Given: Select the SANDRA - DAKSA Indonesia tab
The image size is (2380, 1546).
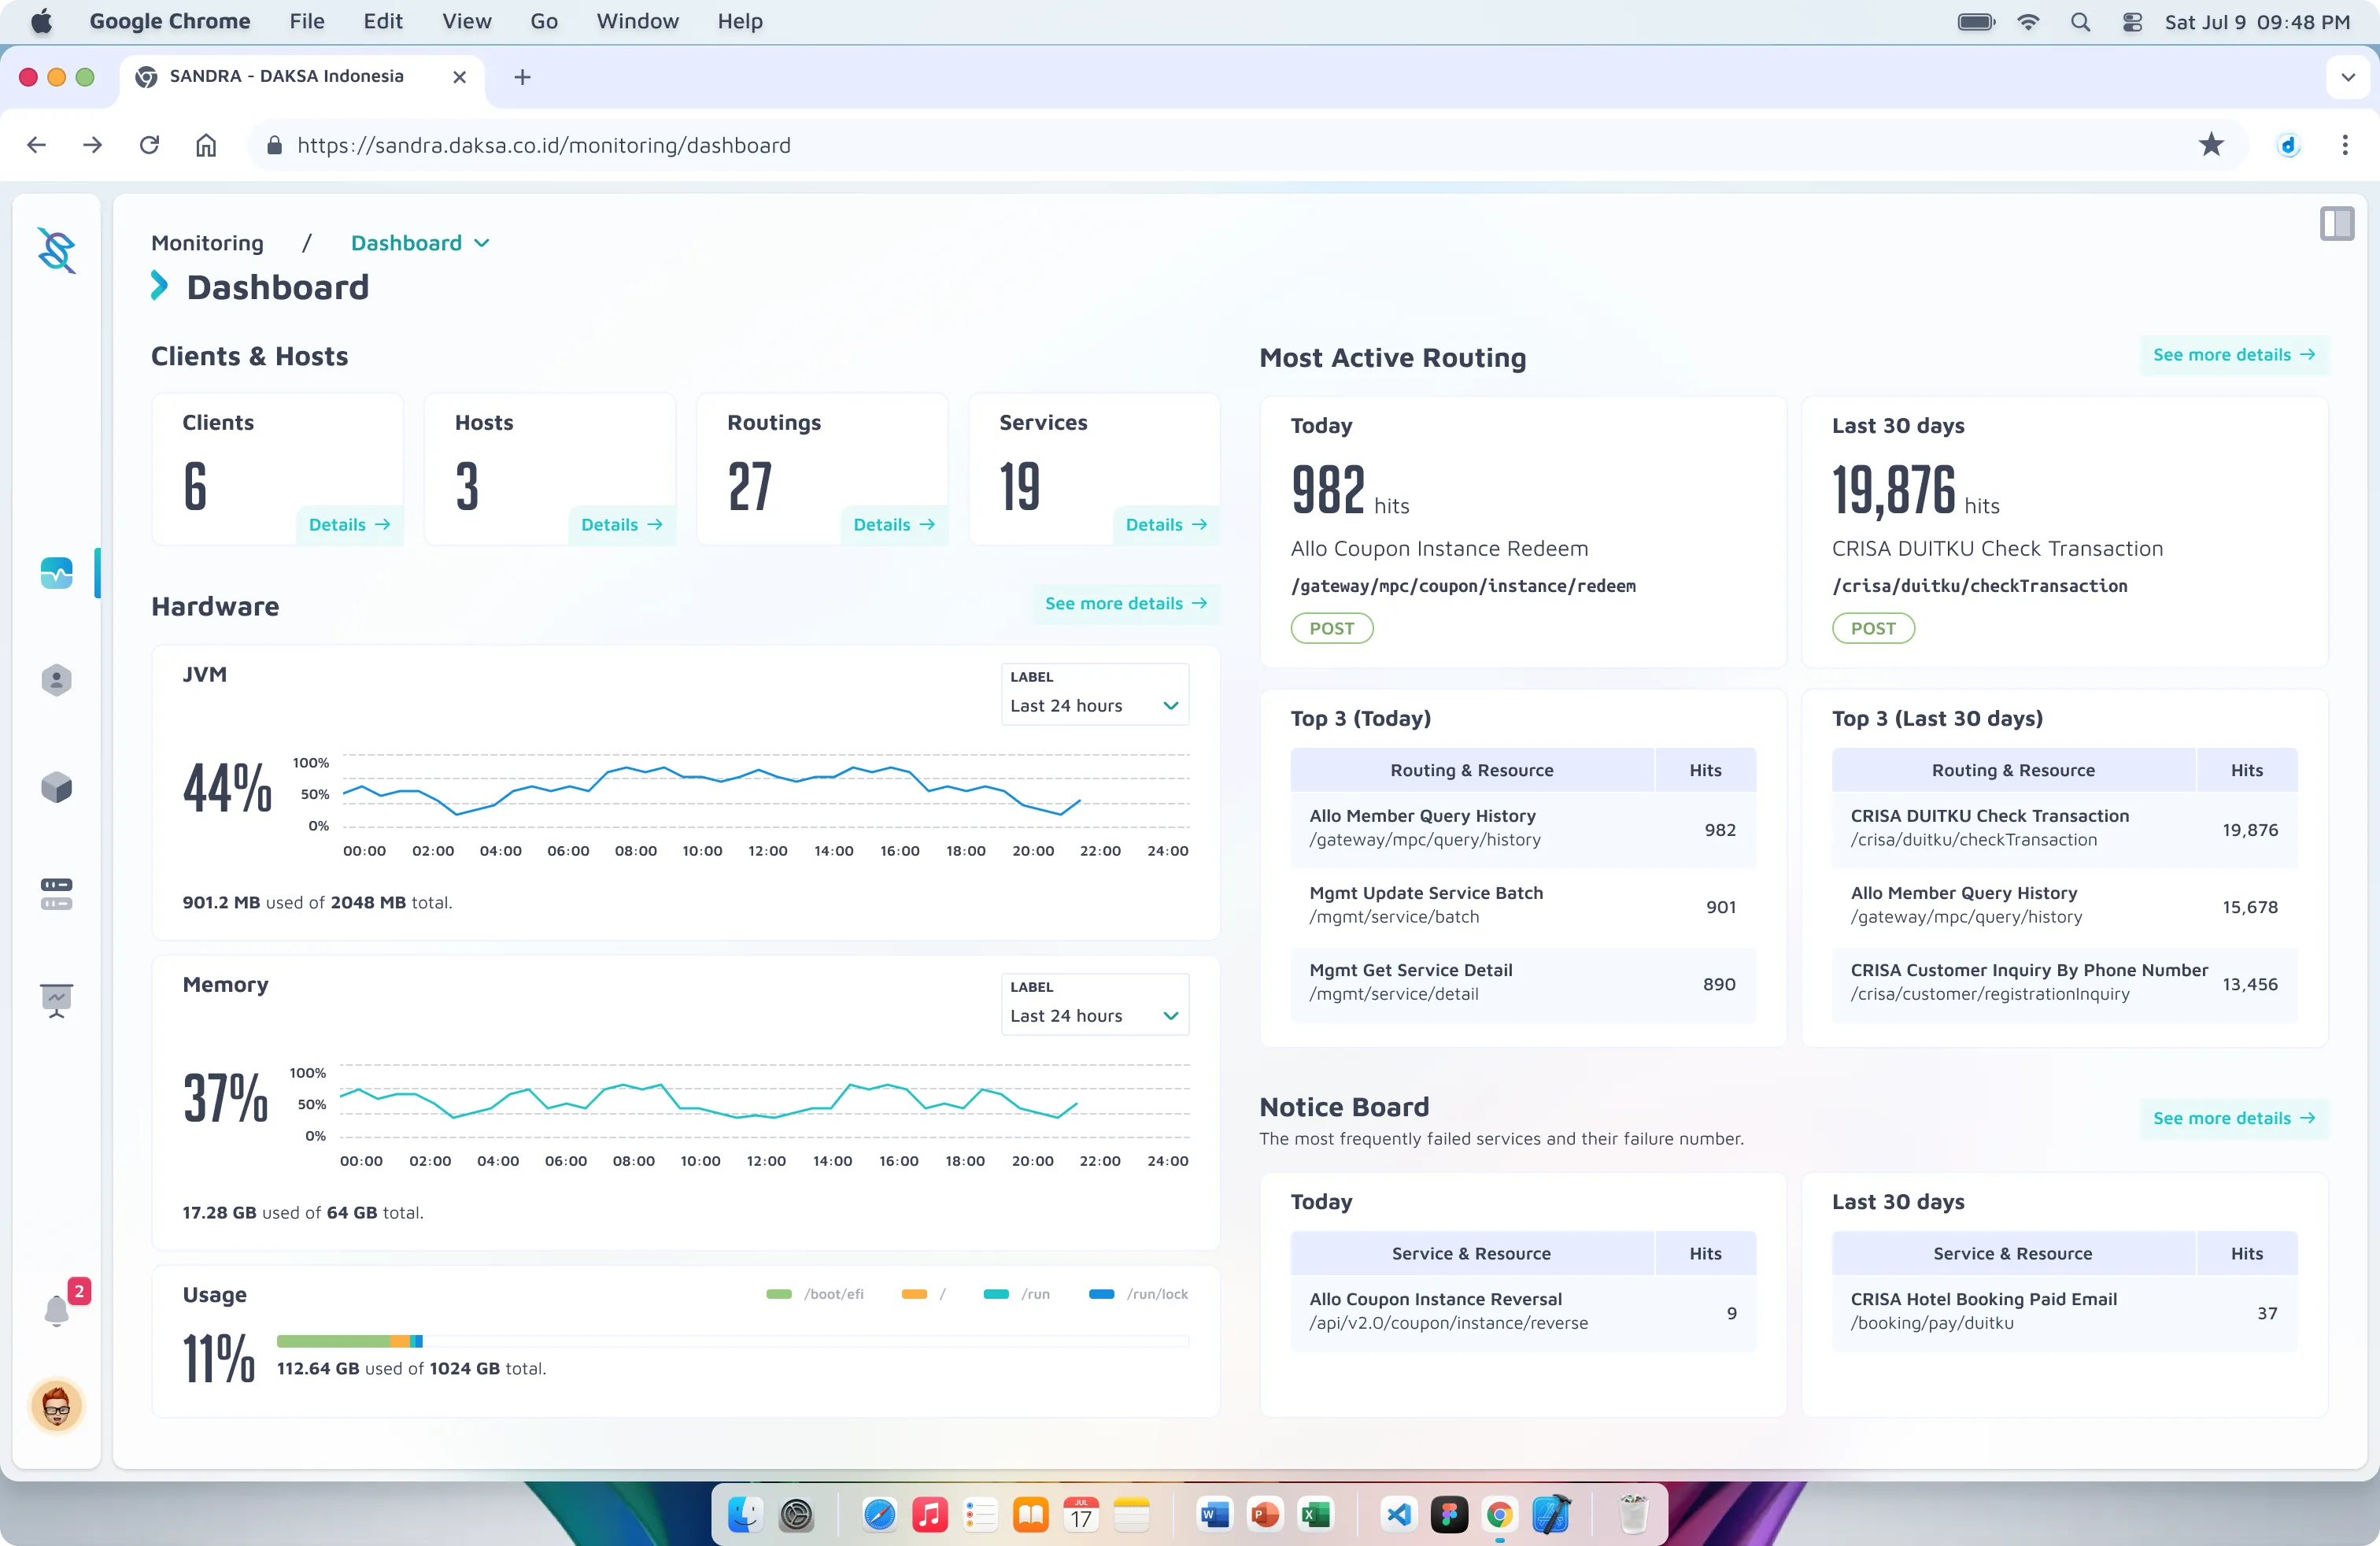Looking at the screenshot, I should tap(302, 77).
